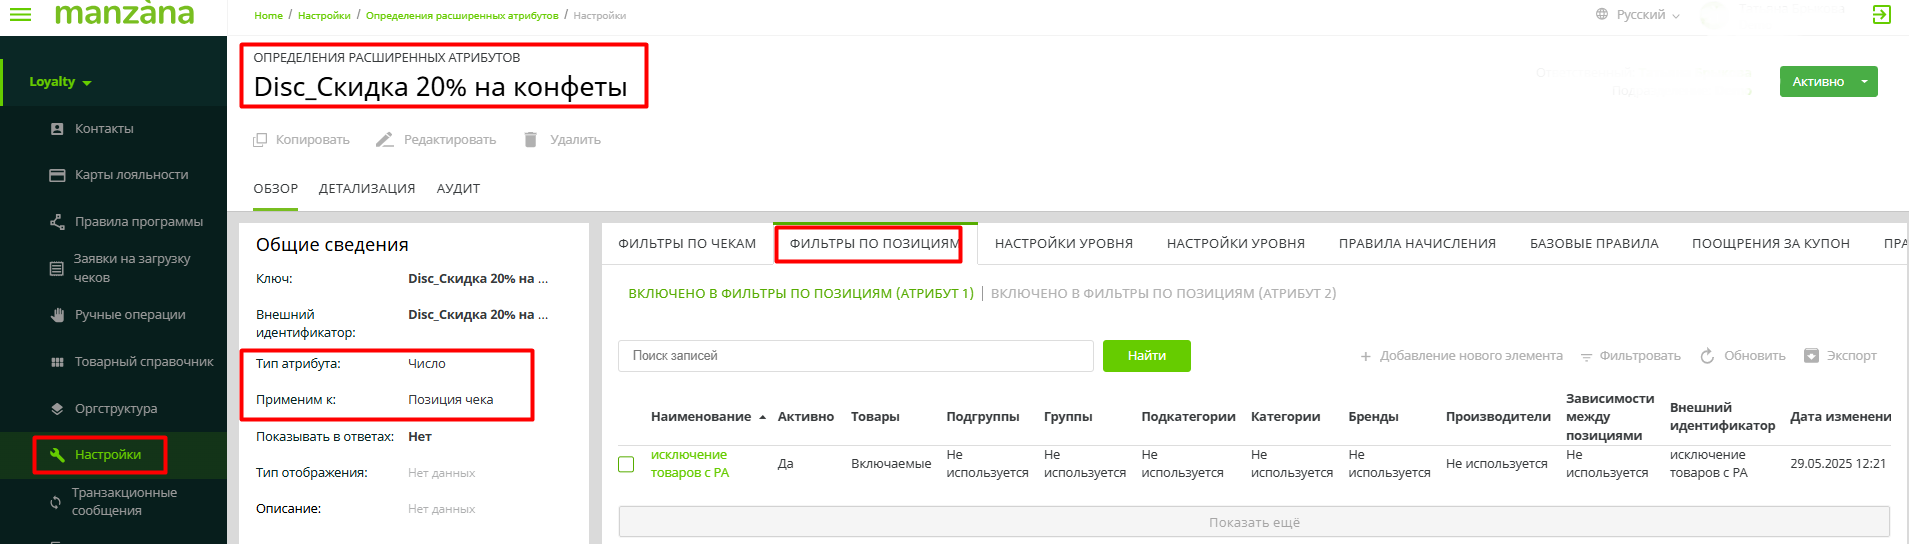The image size is (1909, 544).
Task: Select the ФИЛЬТРЫ ПО ЧЕКАМ tab
Action: (x=687, y=243)
